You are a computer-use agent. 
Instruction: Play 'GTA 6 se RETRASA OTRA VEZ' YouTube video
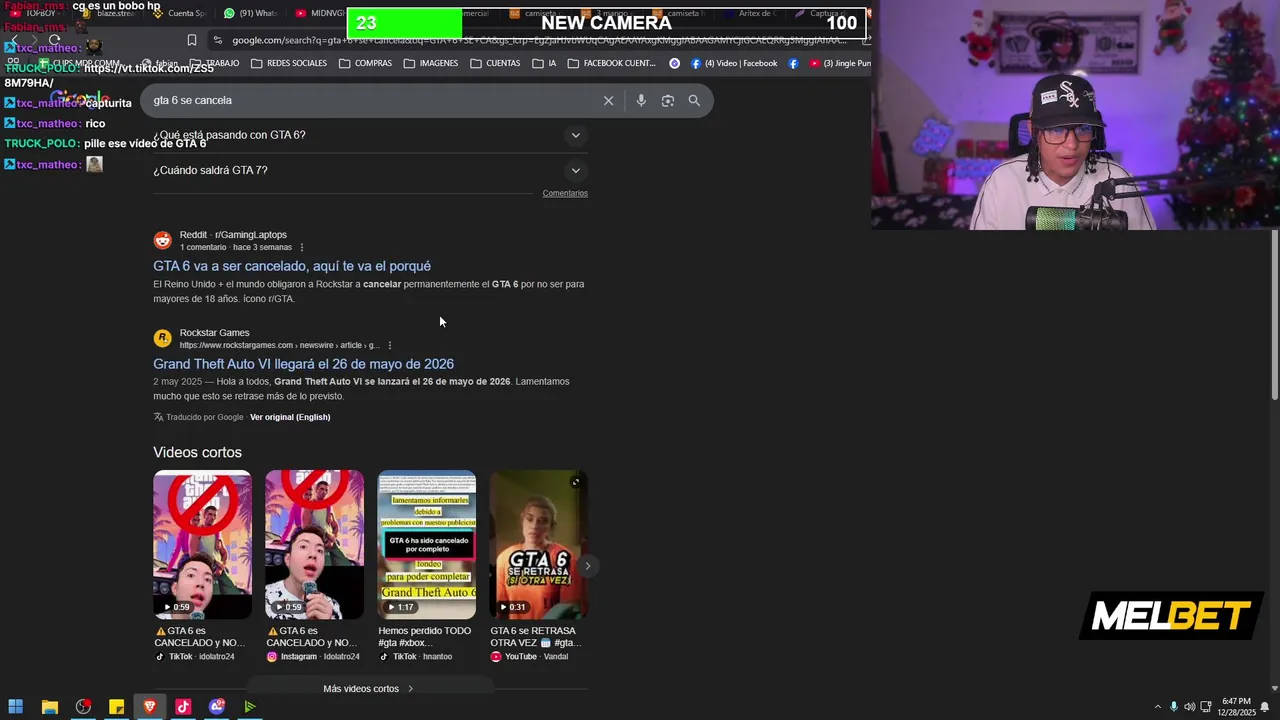pos(538,545)
